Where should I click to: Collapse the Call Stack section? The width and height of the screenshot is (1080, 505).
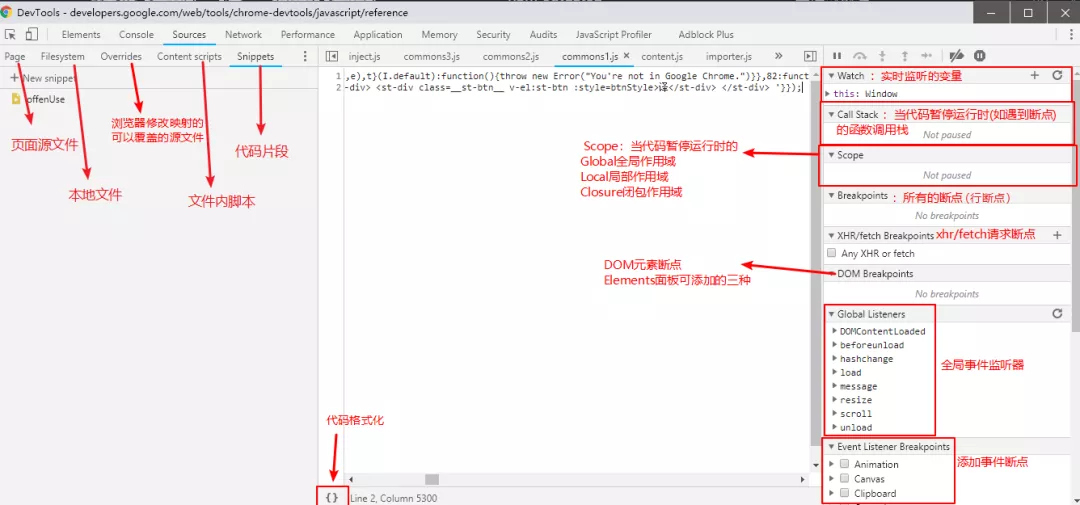[831, 114]
